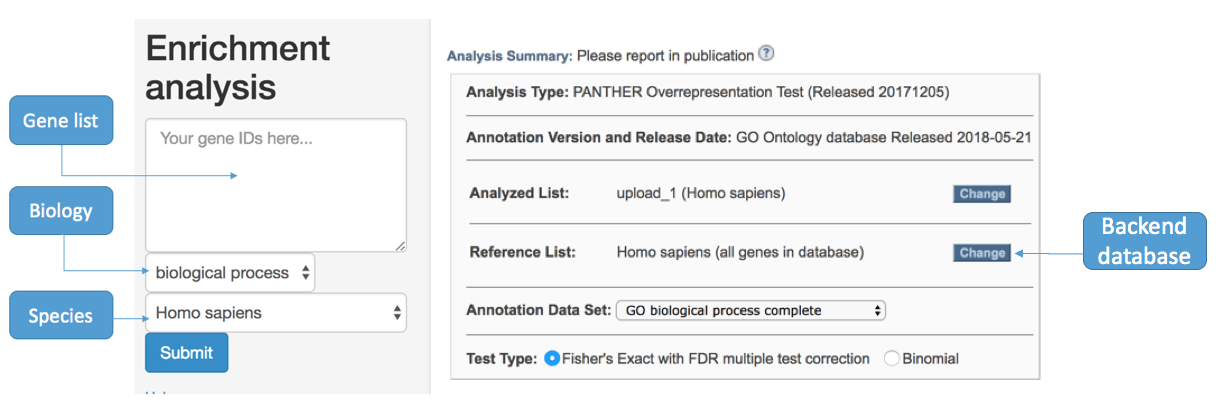This screenshot has height=410, width=1216.
Task: Expand the Annotation Data Set combo box
Action: point(751,310)
